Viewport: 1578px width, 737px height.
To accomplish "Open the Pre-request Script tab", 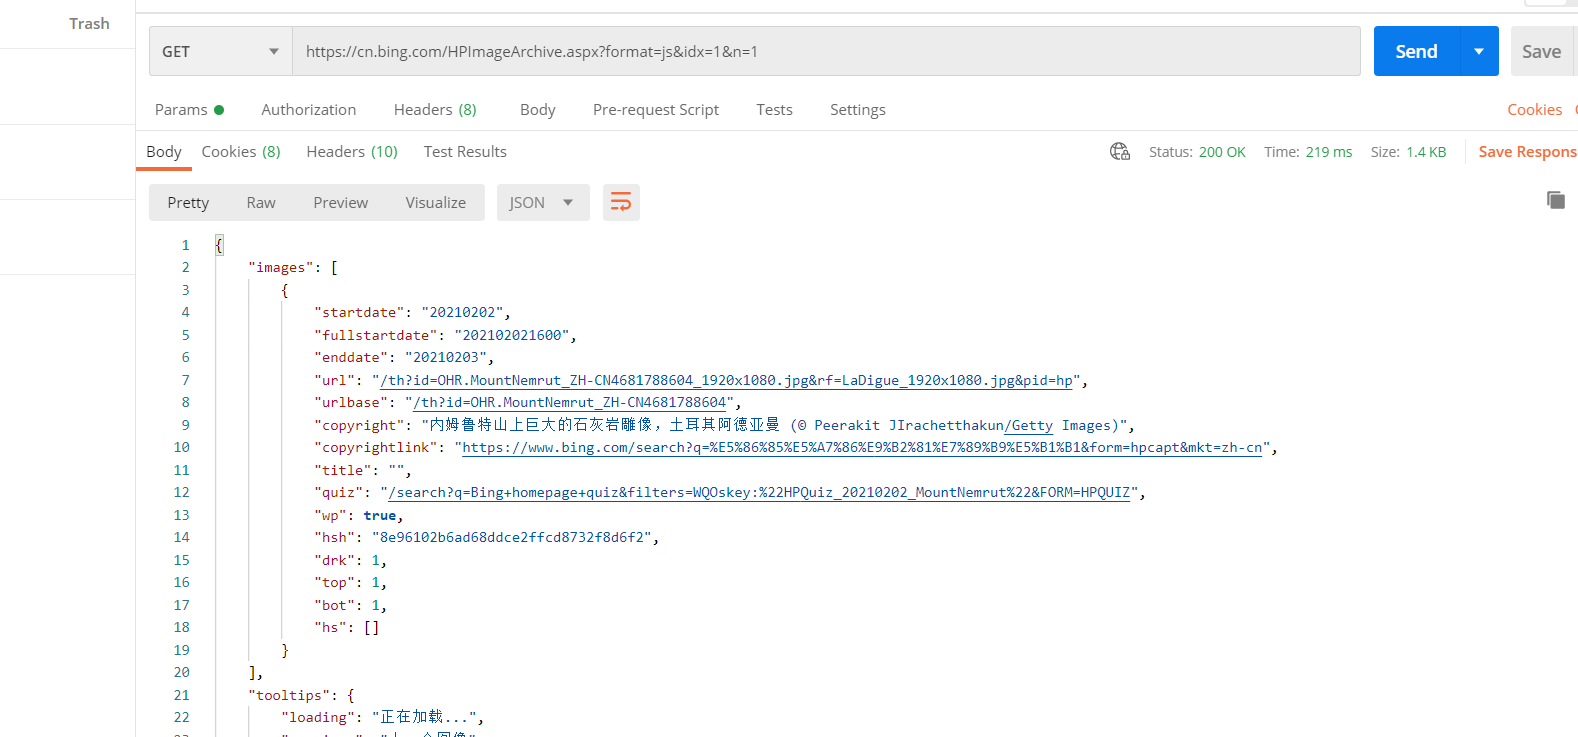I will point(656,110).
